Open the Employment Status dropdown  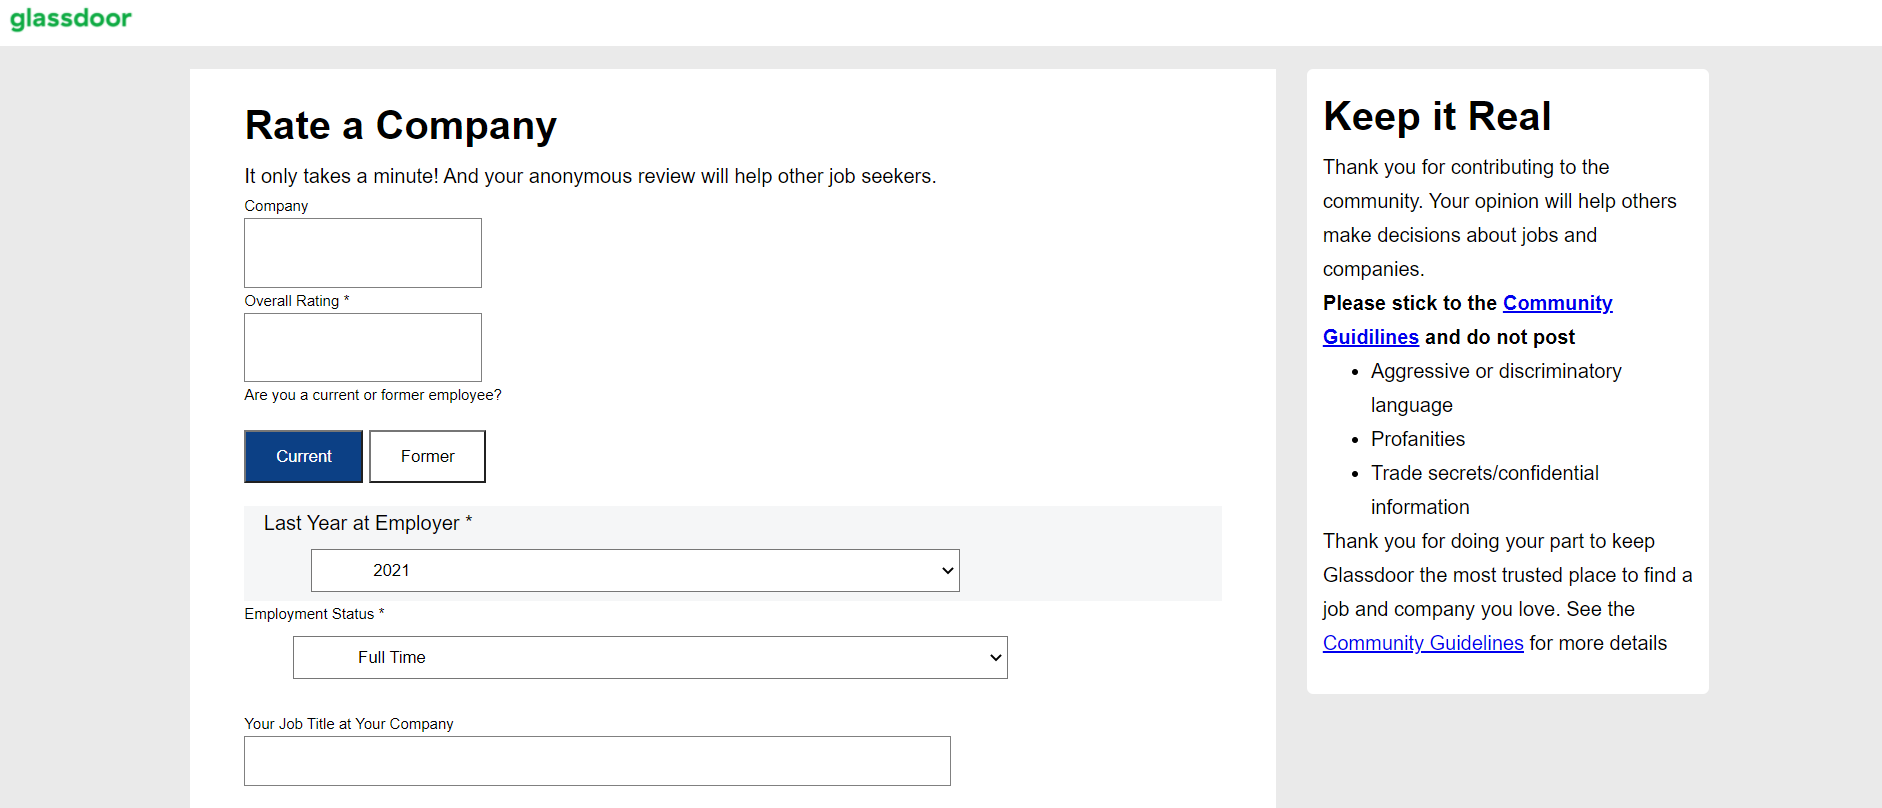coord(650,657)
